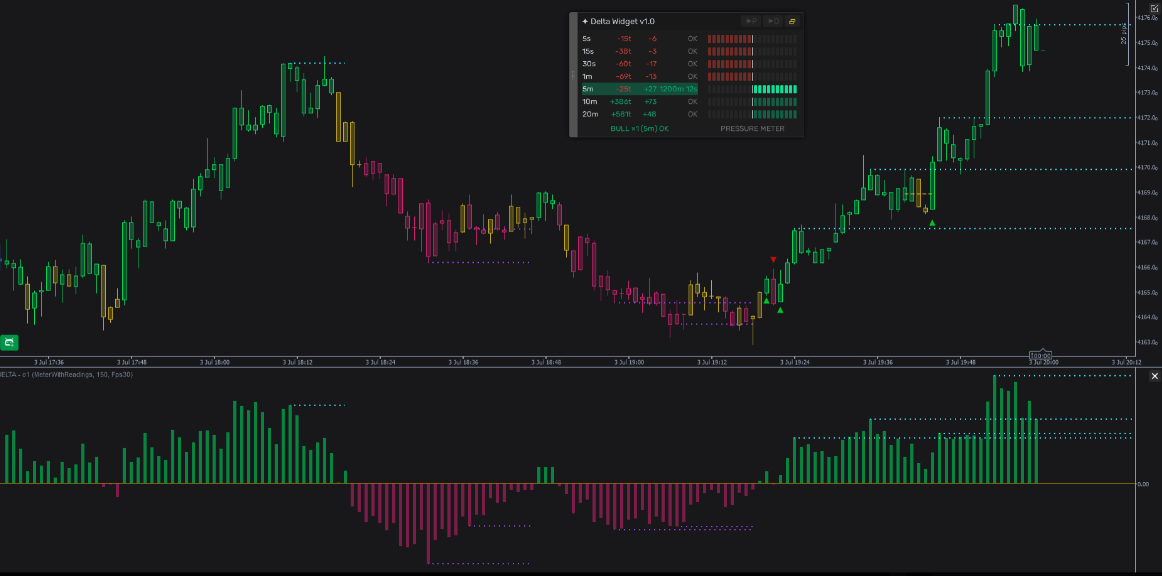Click the 0.00 zero-line label in delta panel

1143,484
